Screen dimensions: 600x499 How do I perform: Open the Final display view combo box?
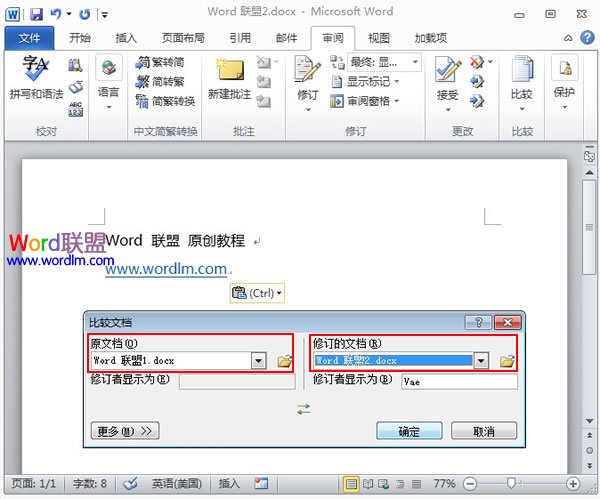(384, 62)
